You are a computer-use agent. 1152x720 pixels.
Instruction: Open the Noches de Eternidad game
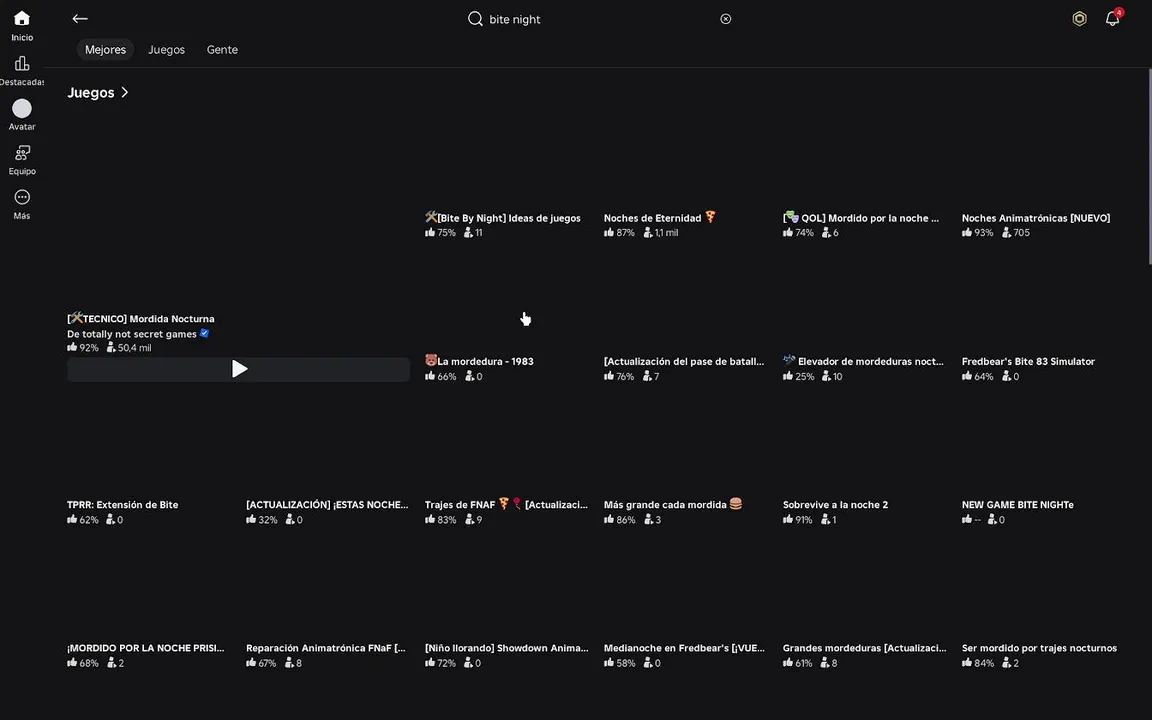coord(659,217)
